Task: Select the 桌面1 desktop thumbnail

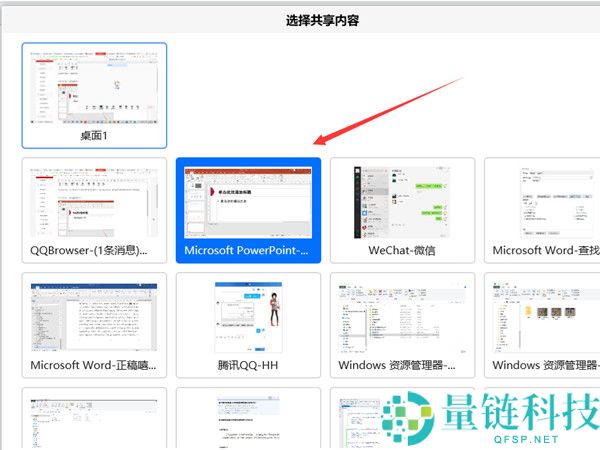Action: tap(94, 85)
